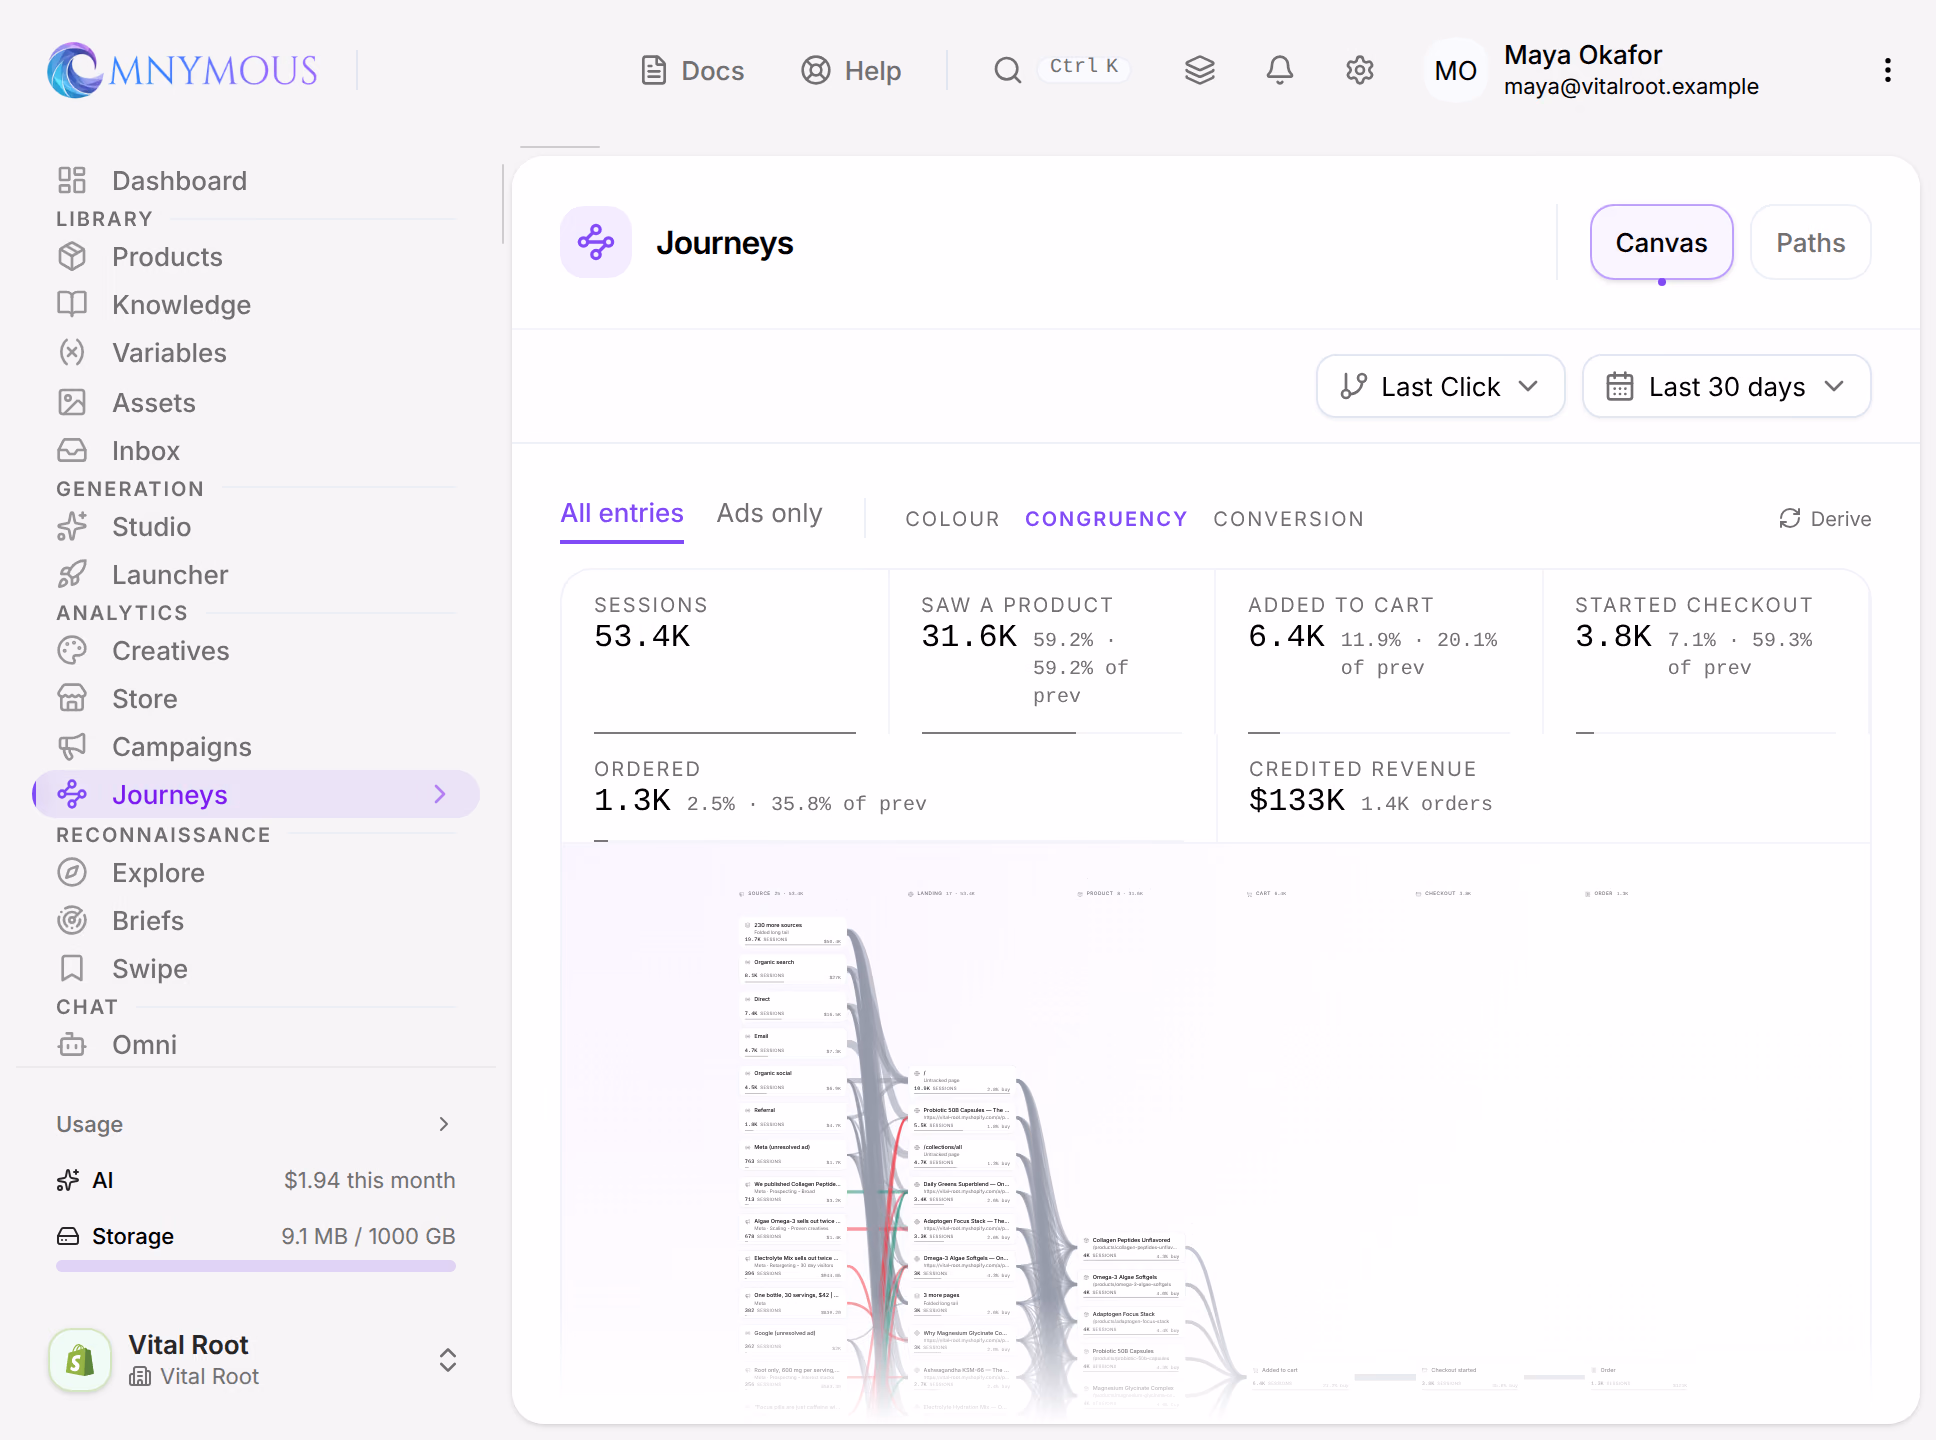
Task: Open the Explore compass icon
Action: point(72,872)
